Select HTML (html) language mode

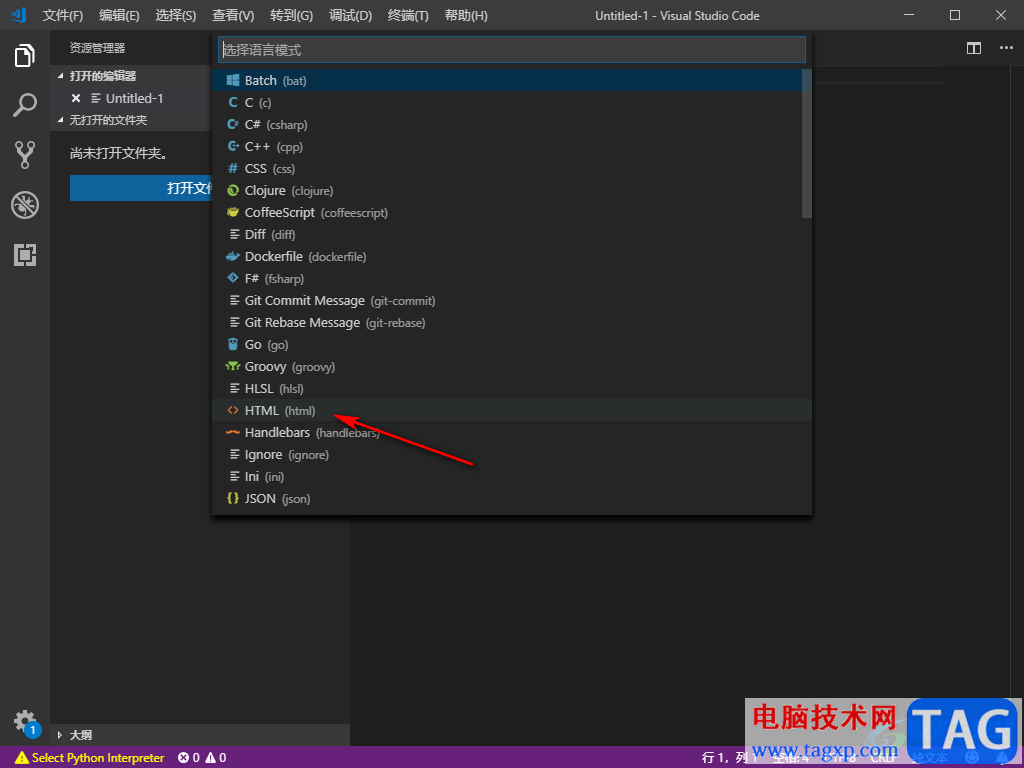[x=512, y=411]
